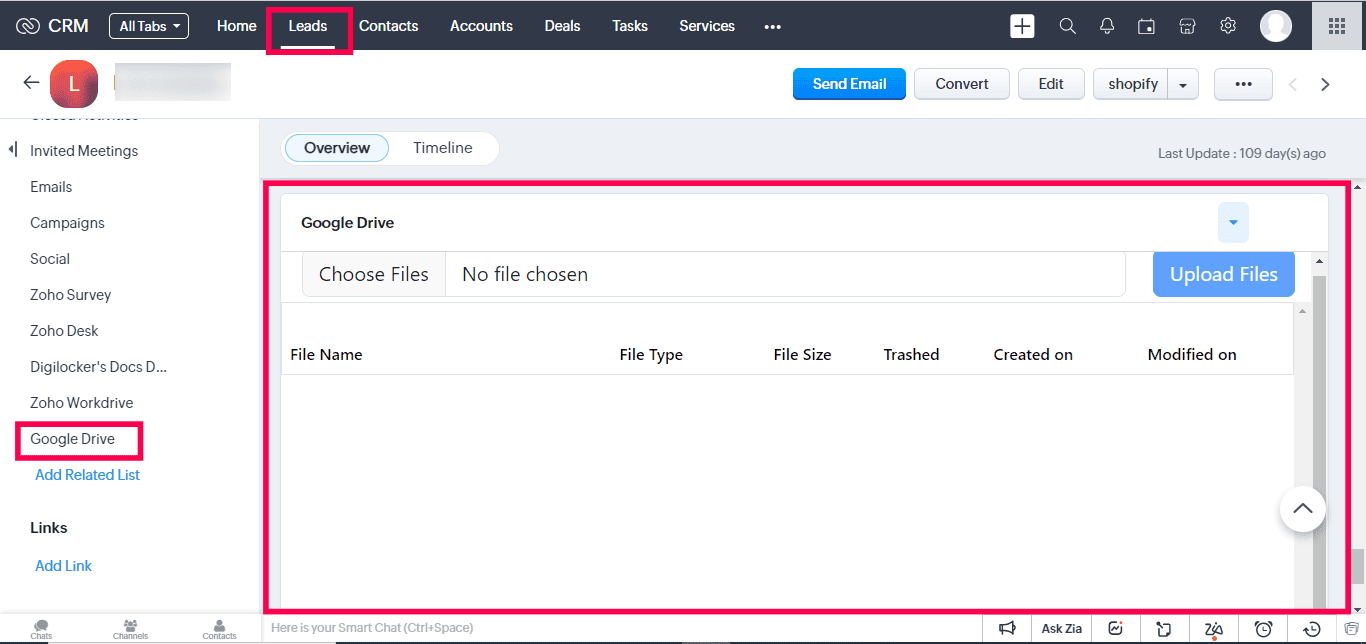Open Chats in the bottom bar
This screenshot has width=1366, height=644.
click(41, 629)
